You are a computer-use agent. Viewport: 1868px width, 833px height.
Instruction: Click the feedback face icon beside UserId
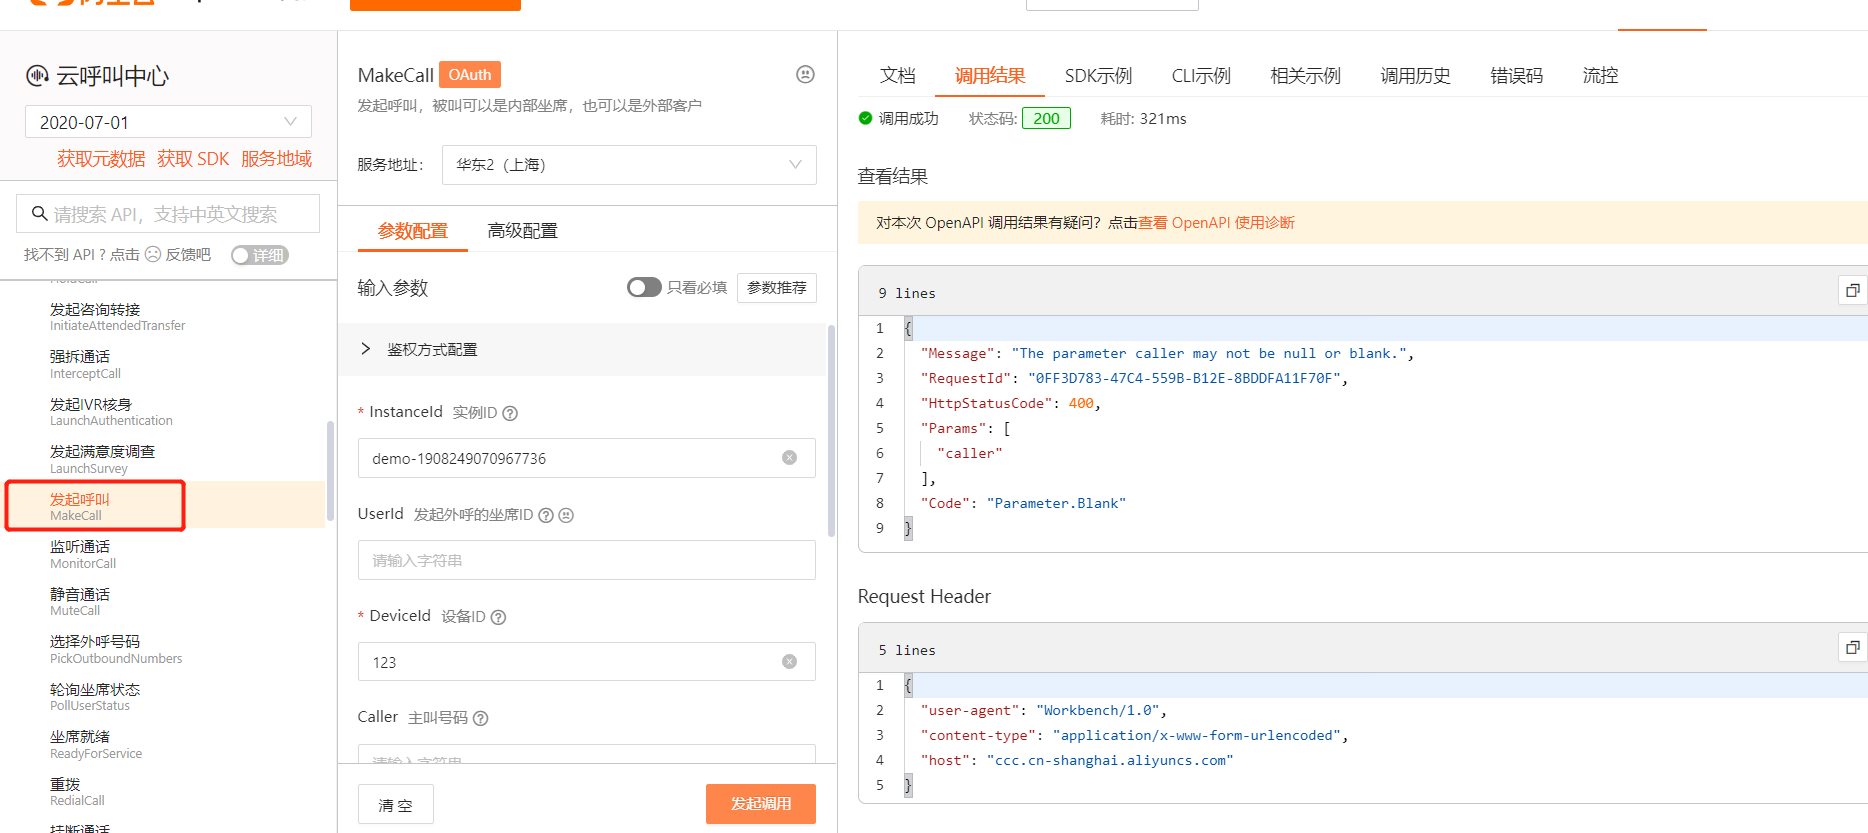pyautogui.click(x=566, y=515)
